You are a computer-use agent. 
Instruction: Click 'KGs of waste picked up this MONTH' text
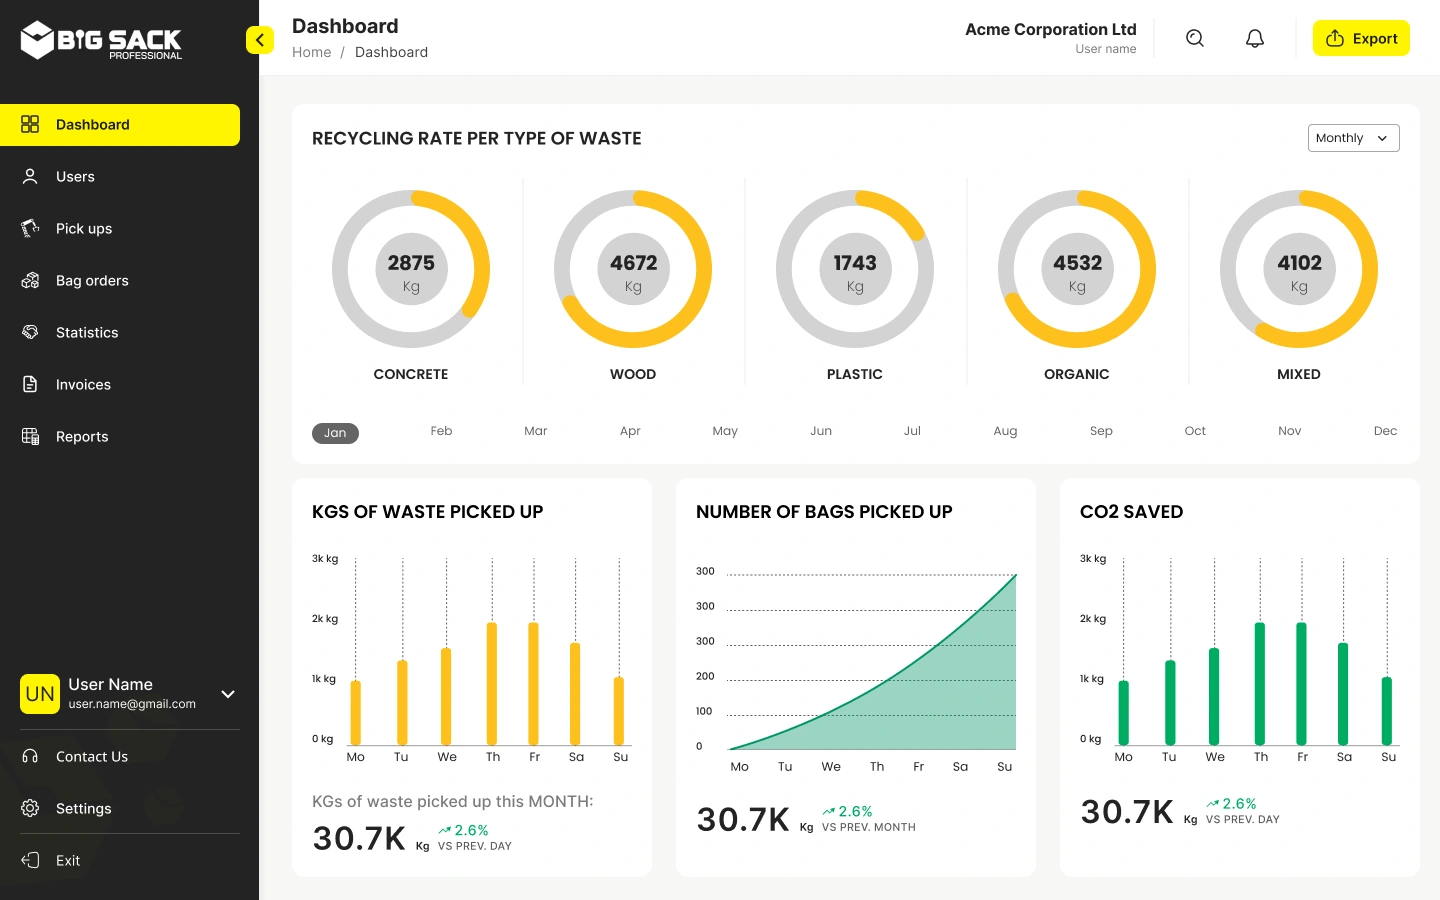452,801
